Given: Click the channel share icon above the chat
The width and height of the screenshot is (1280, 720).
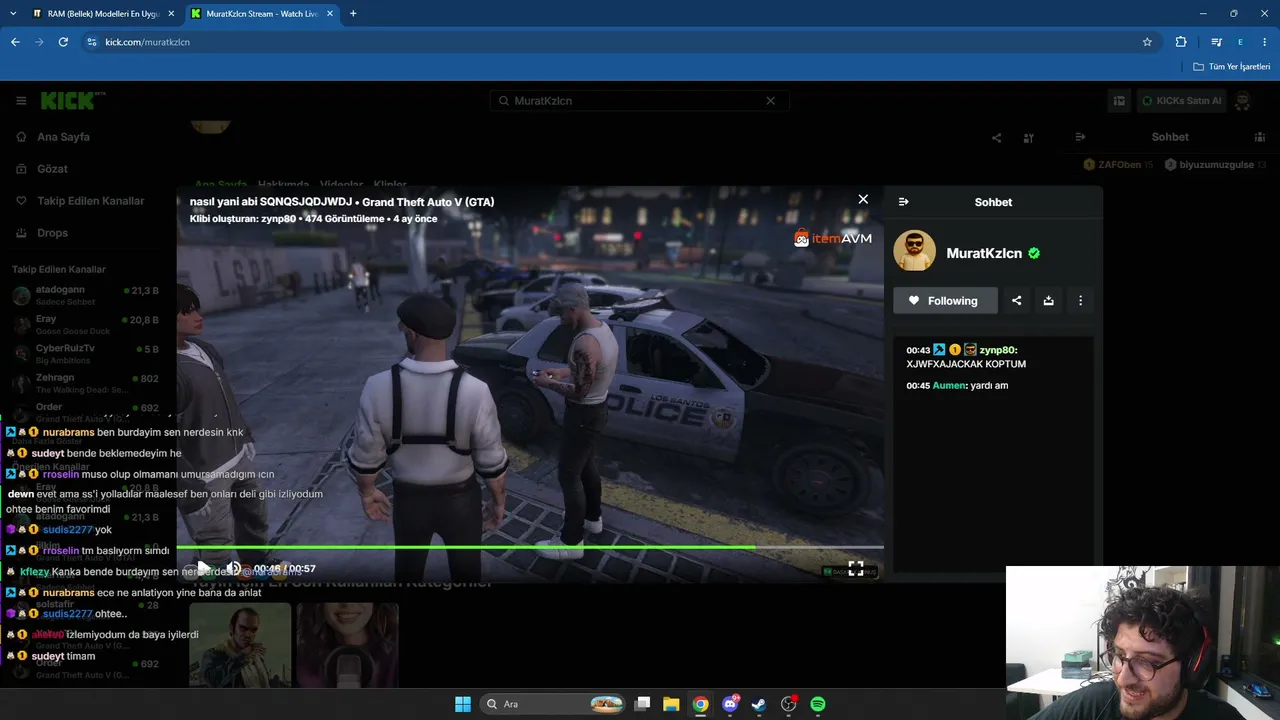Looking at the screenshot, I should 996,138.
